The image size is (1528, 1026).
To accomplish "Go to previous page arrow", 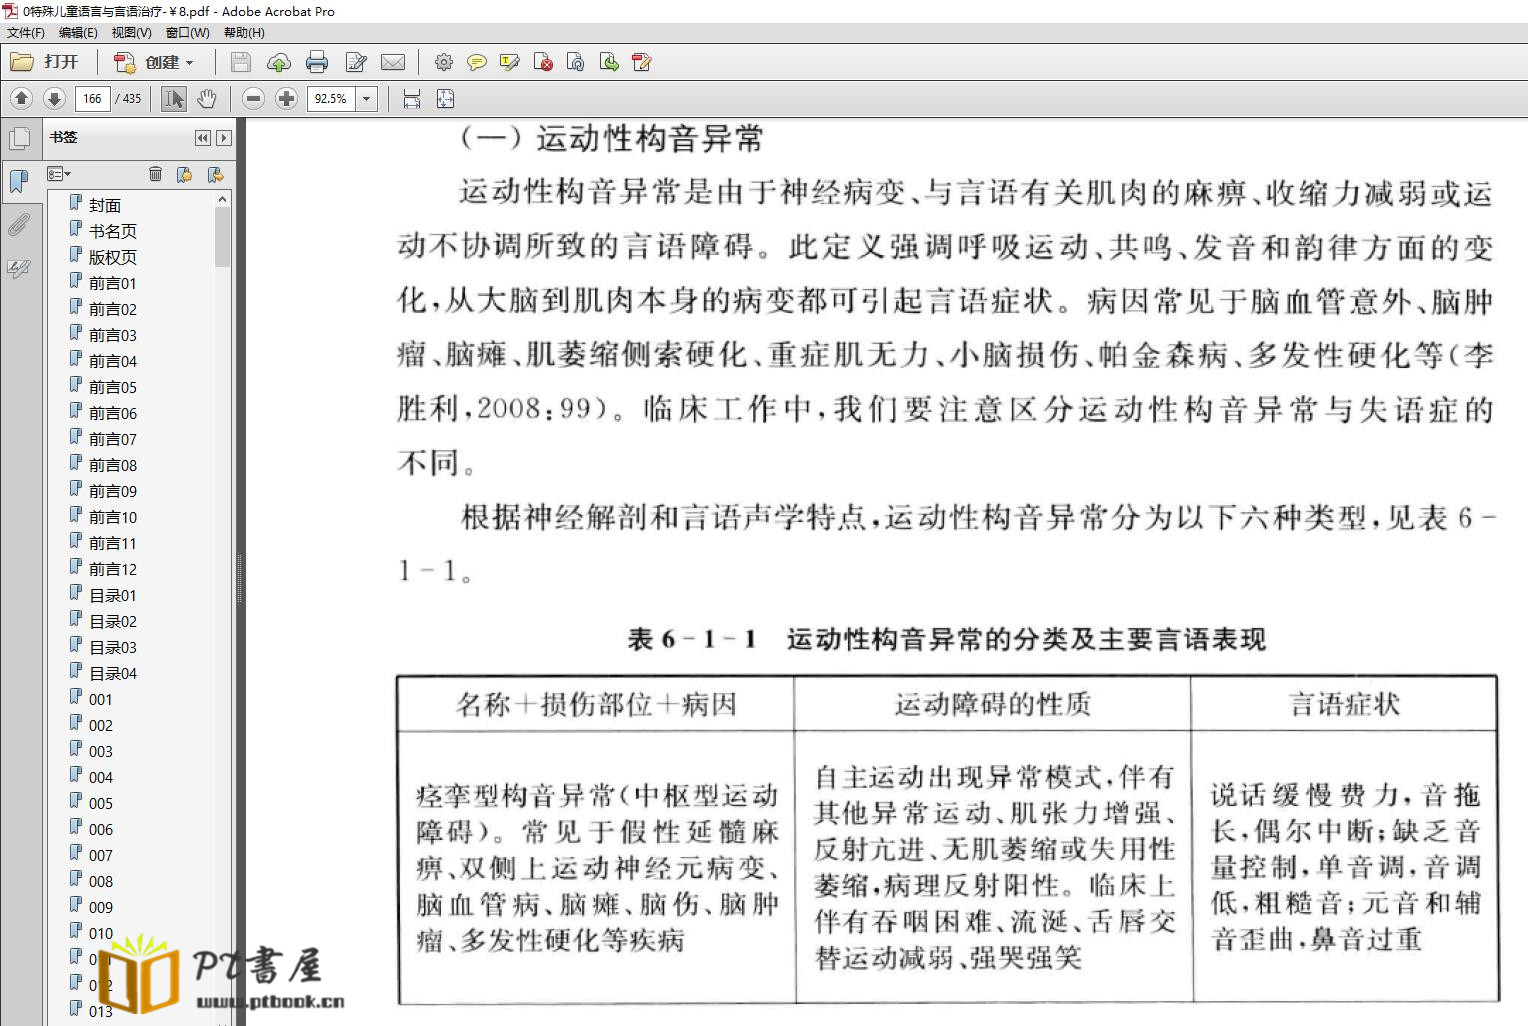I will (22, 98).
